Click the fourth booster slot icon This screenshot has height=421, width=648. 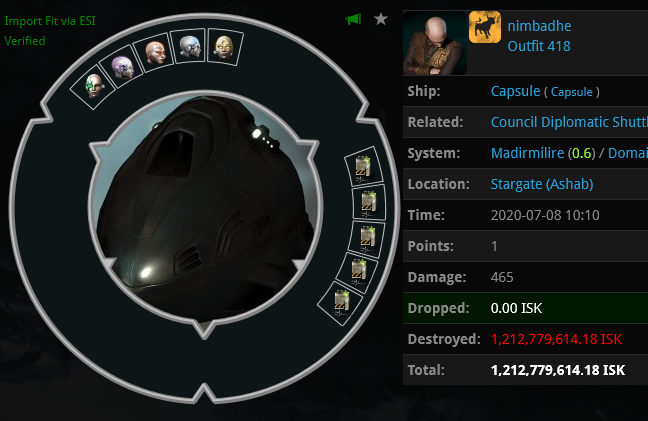pyautogui.click(x=358, y=271)
